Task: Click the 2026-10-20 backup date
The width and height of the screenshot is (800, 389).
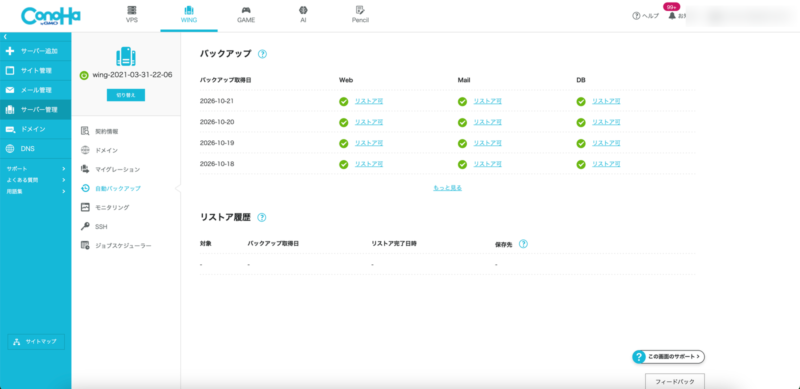Action: (217, 122)
